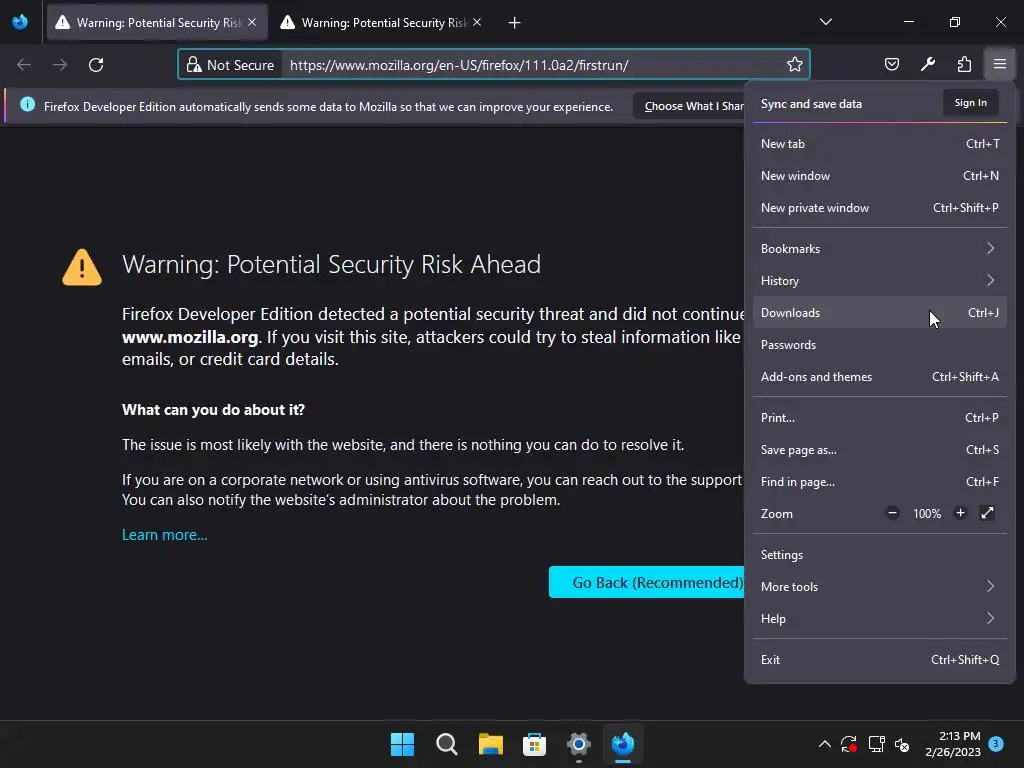The width and height of the screenshot is (1024, 768).
Task: Click the muted volume tray icon
Action: (902, 744)
